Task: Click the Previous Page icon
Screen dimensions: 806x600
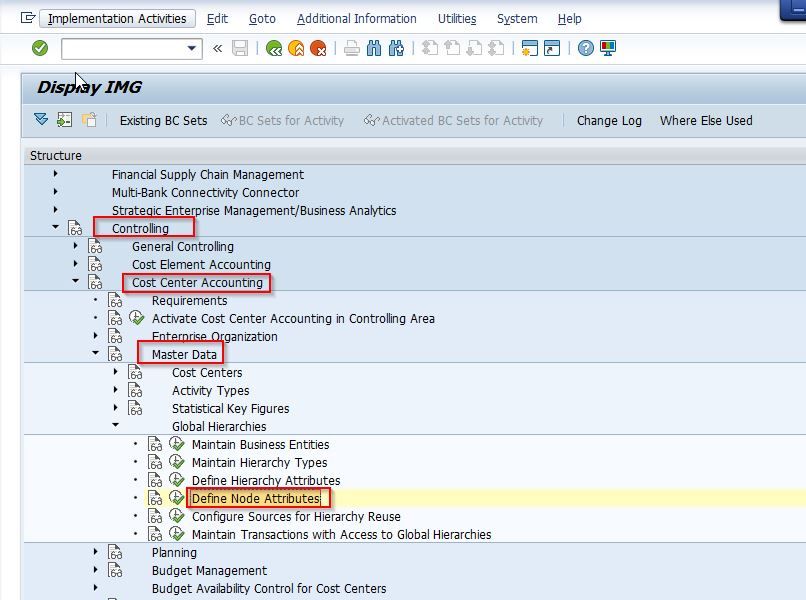Action: (452, 48)
